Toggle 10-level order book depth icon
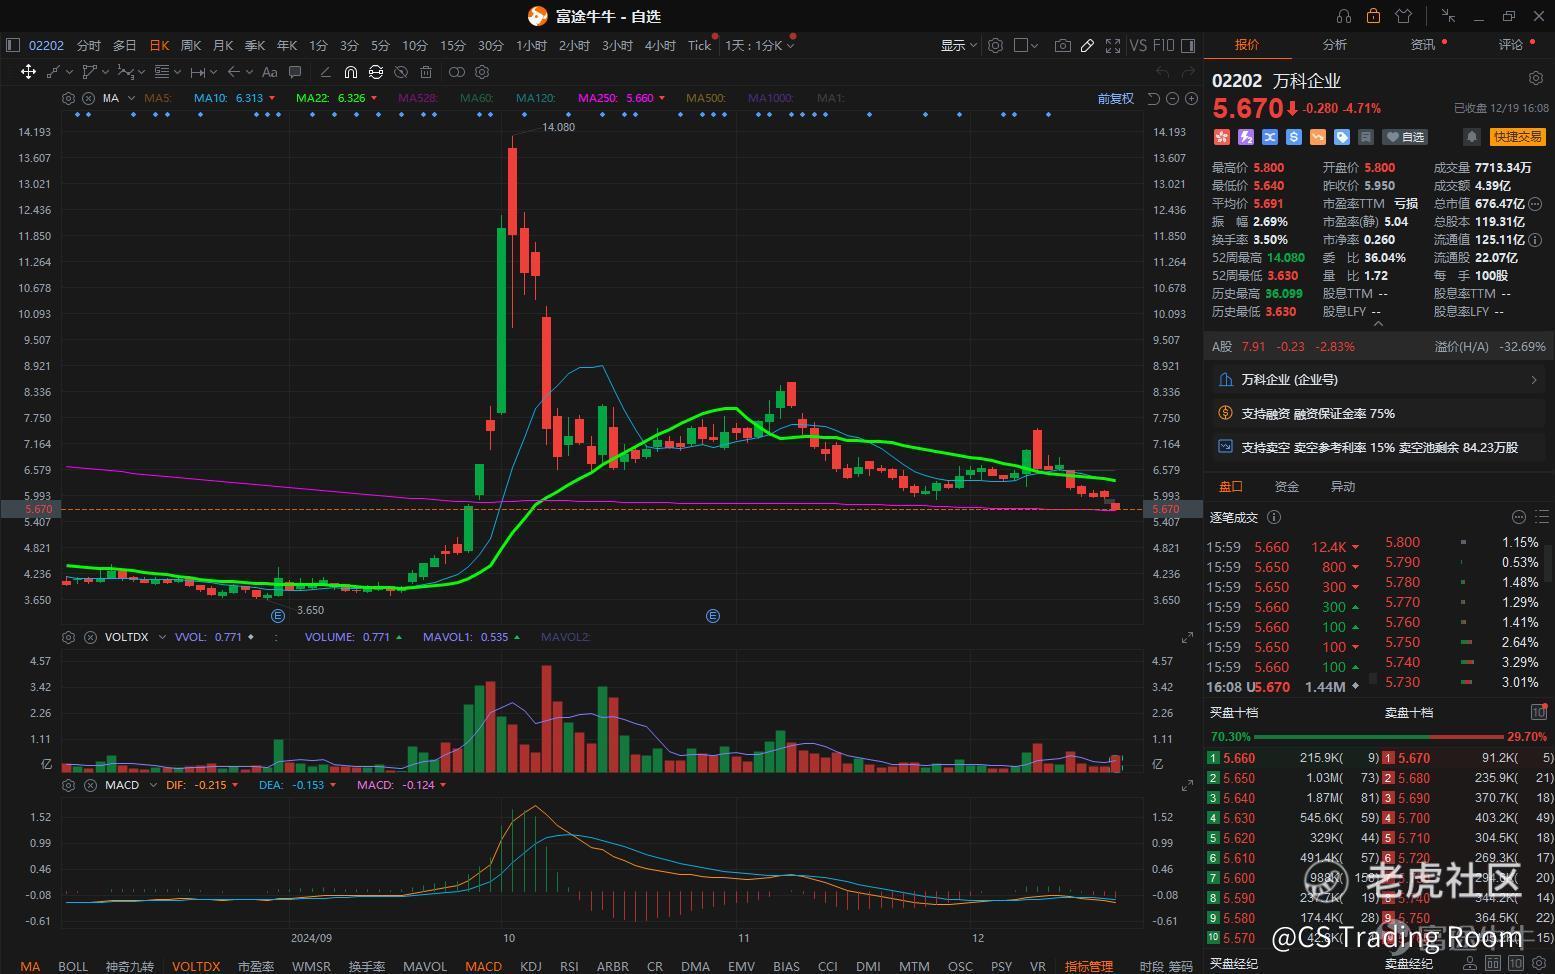Screen dimensions: 1555x974 pyautogui.click(x=1538, y=712)
